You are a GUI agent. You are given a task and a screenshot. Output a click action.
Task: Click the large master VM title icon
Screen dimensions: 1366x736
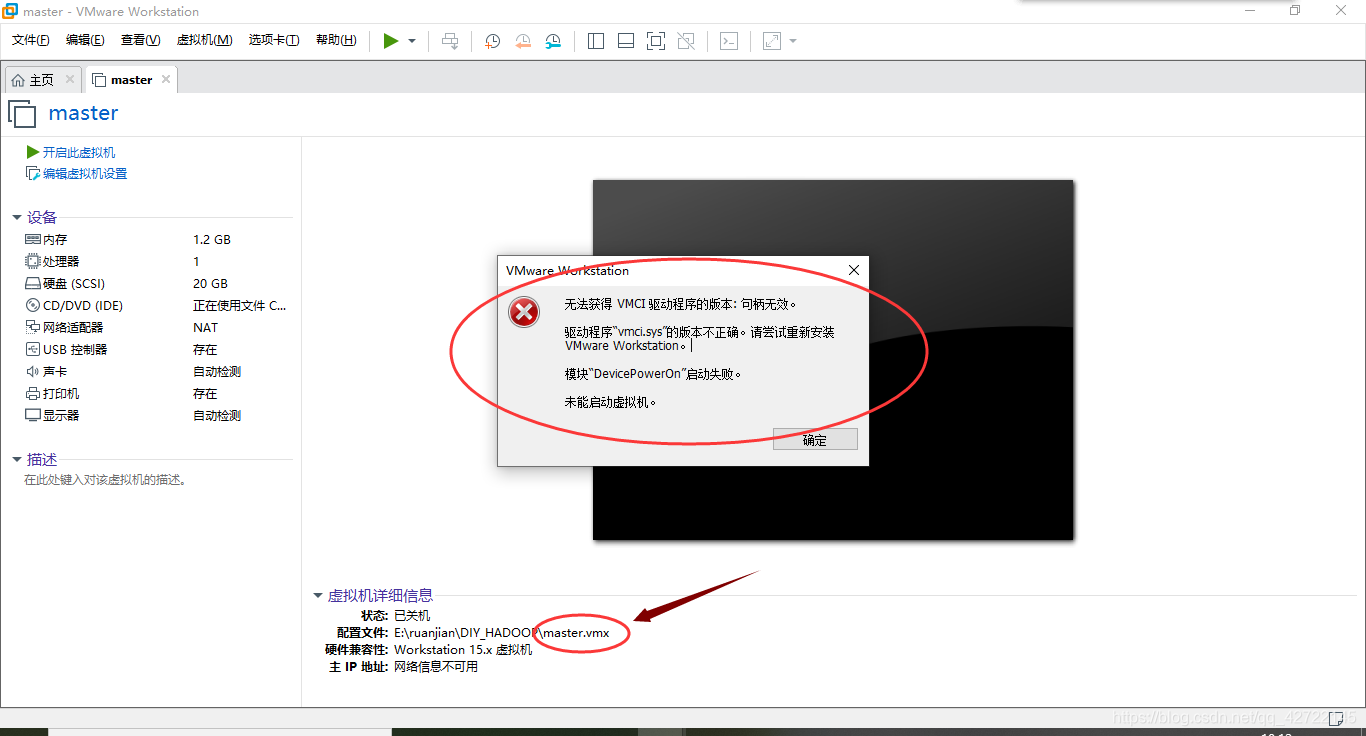tap(22, 114)
